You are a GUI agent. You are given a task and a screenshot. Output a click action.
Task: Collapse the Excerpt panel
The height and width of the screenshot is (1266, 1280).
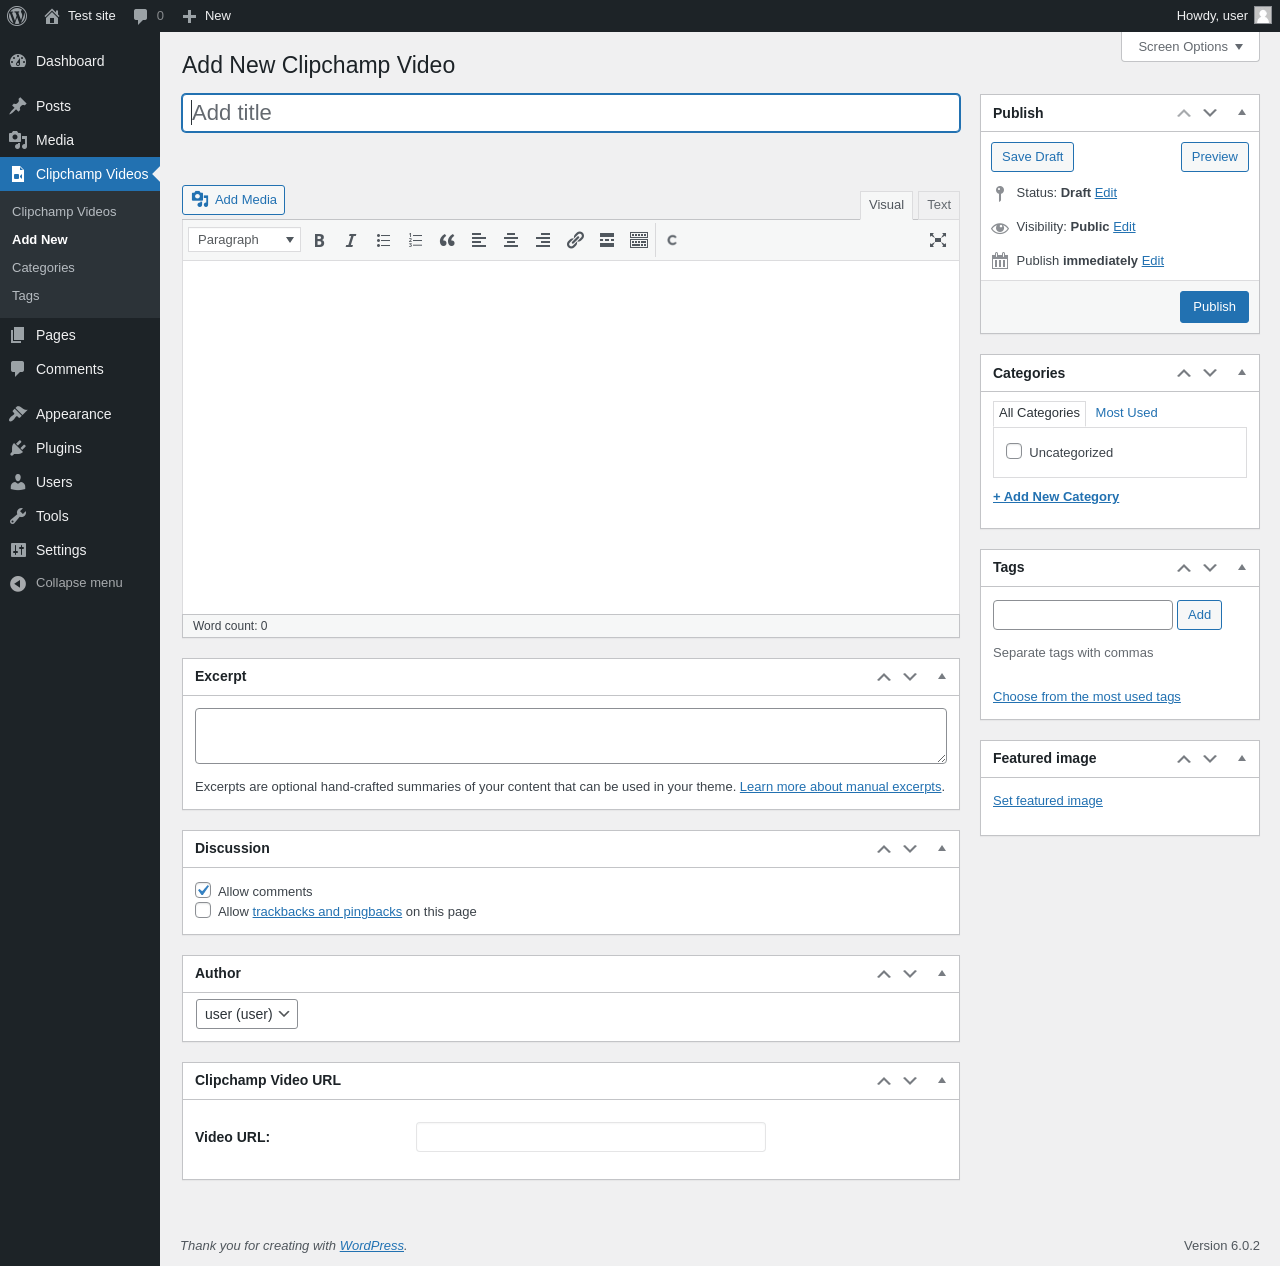[941, 676]
